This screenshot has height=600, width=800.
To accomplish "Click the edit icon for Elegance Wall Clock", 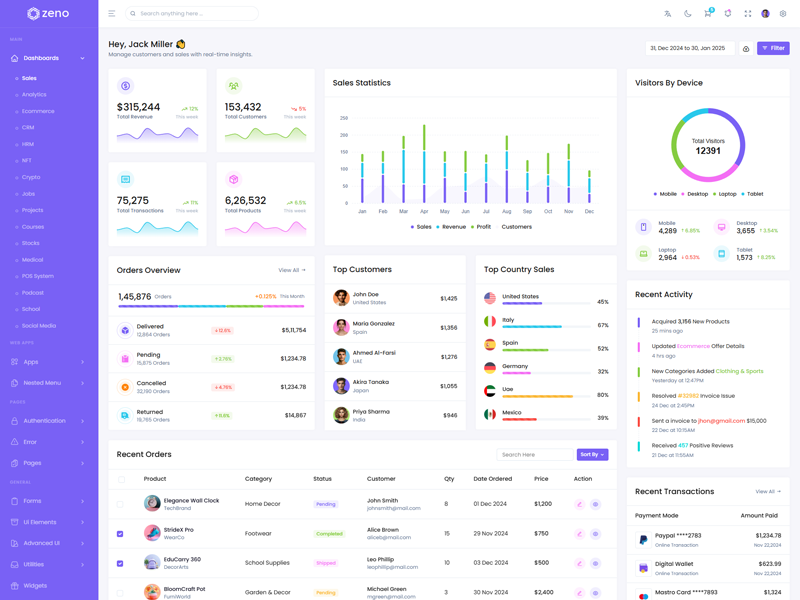I will coord(579,505).
